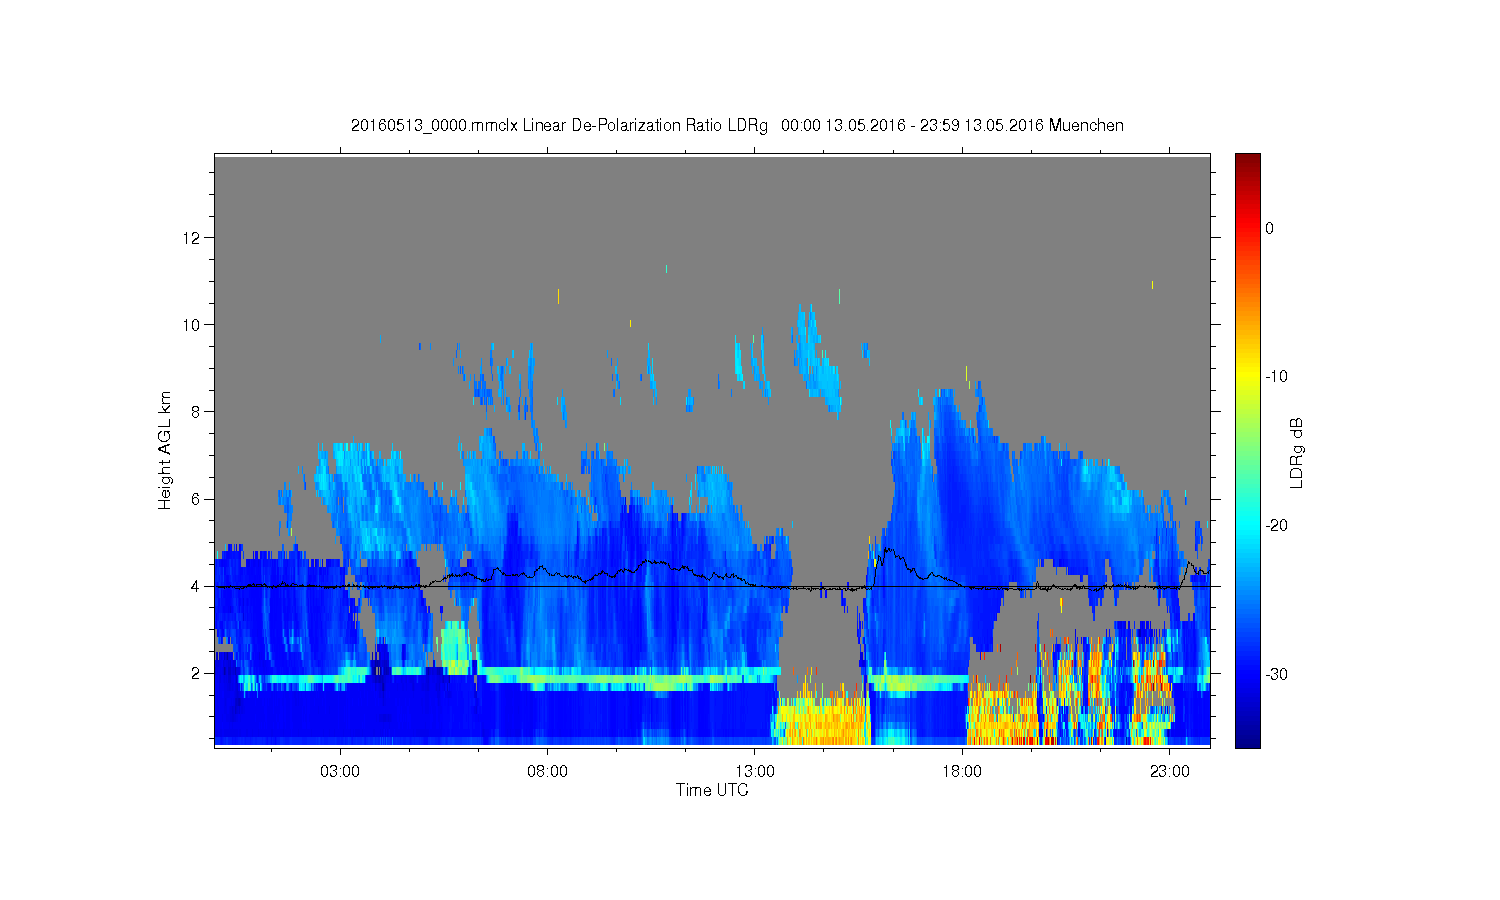Viewport: 1500px width, 900px height.
Task: Click the isolated cyan cloud near 10 km
Action: click(816, 358)
